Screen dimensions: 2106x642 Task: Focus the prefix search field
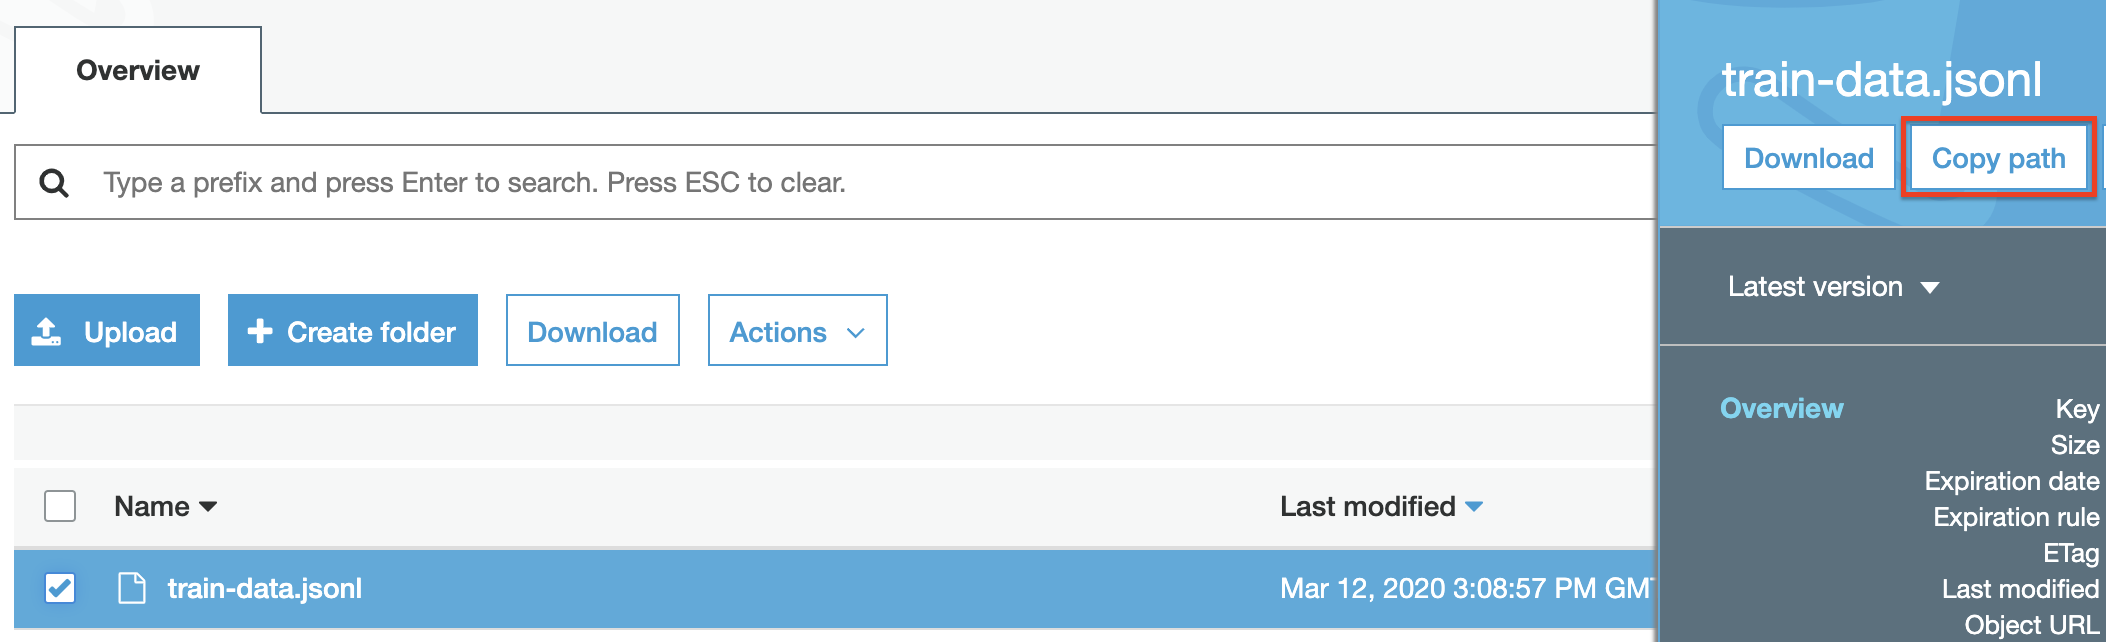point(860,183)
